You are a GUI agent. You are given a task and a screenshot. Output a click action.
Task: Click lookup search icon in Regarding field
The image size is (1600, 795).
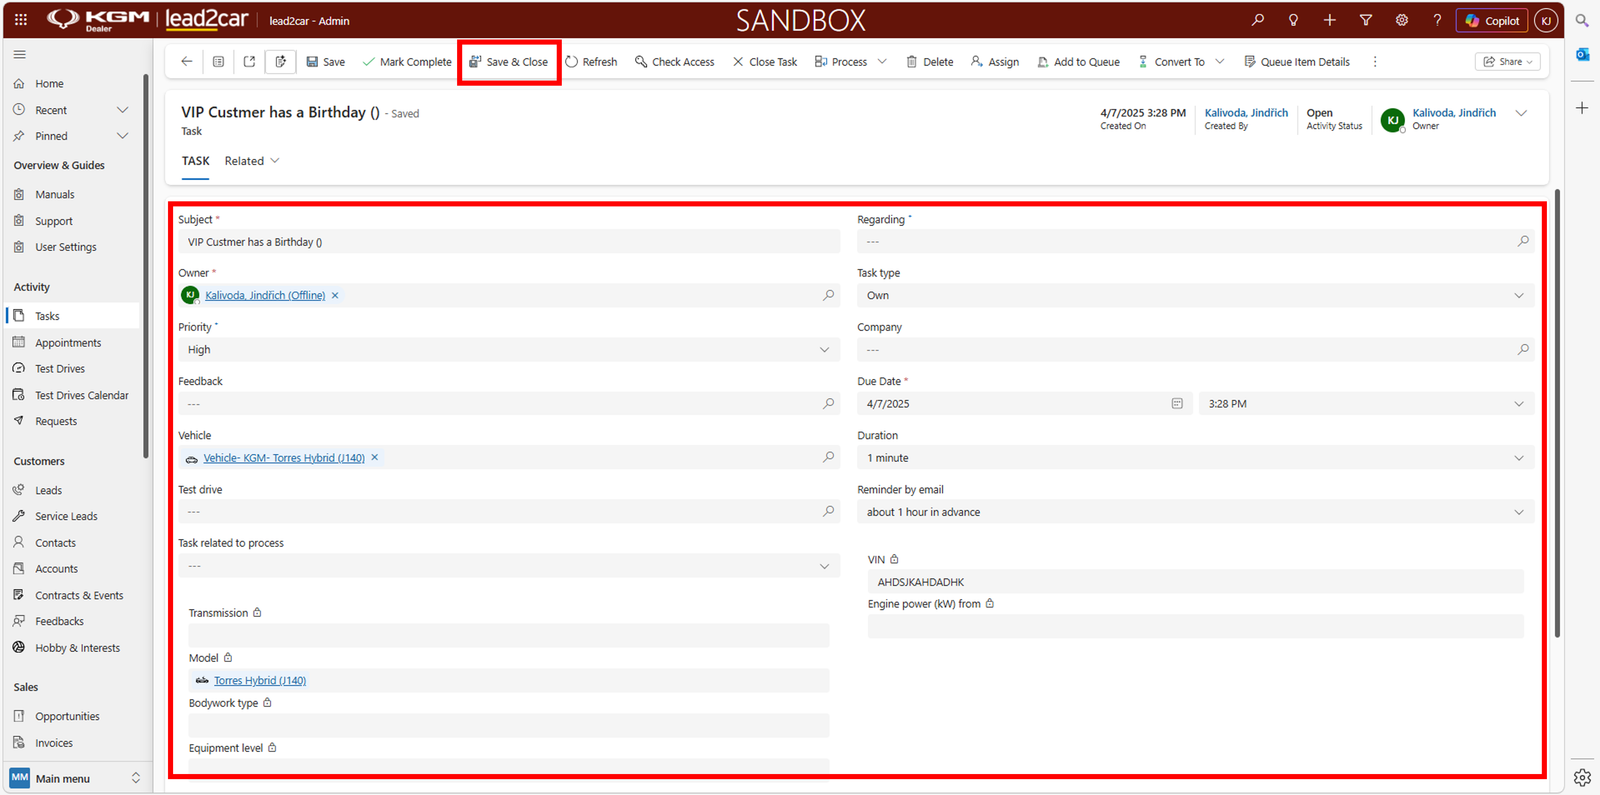point(1523,241)
